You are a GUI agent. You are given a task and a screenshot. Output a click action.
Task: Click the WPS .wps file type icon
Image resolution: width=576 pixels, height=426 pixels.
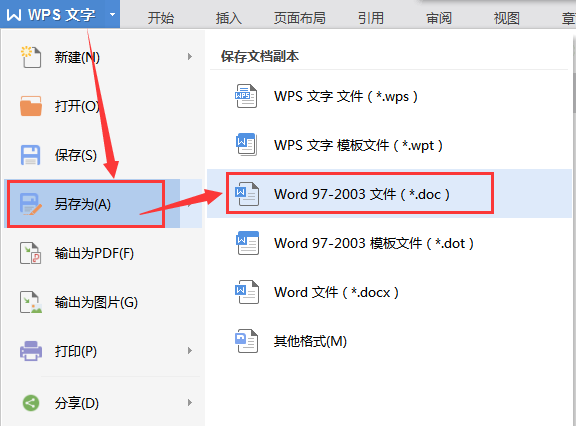coord(246,96)
